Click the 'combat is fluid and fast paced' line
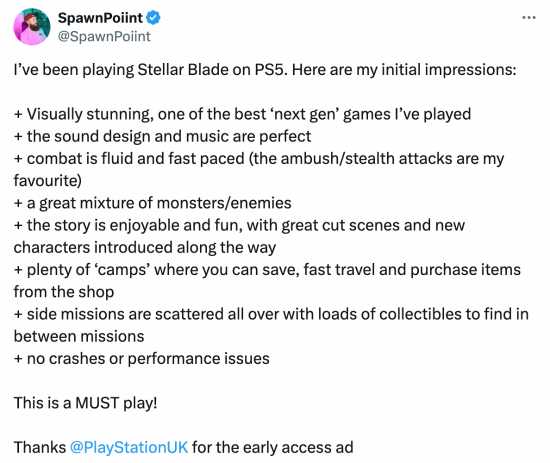 pos(259,159)
